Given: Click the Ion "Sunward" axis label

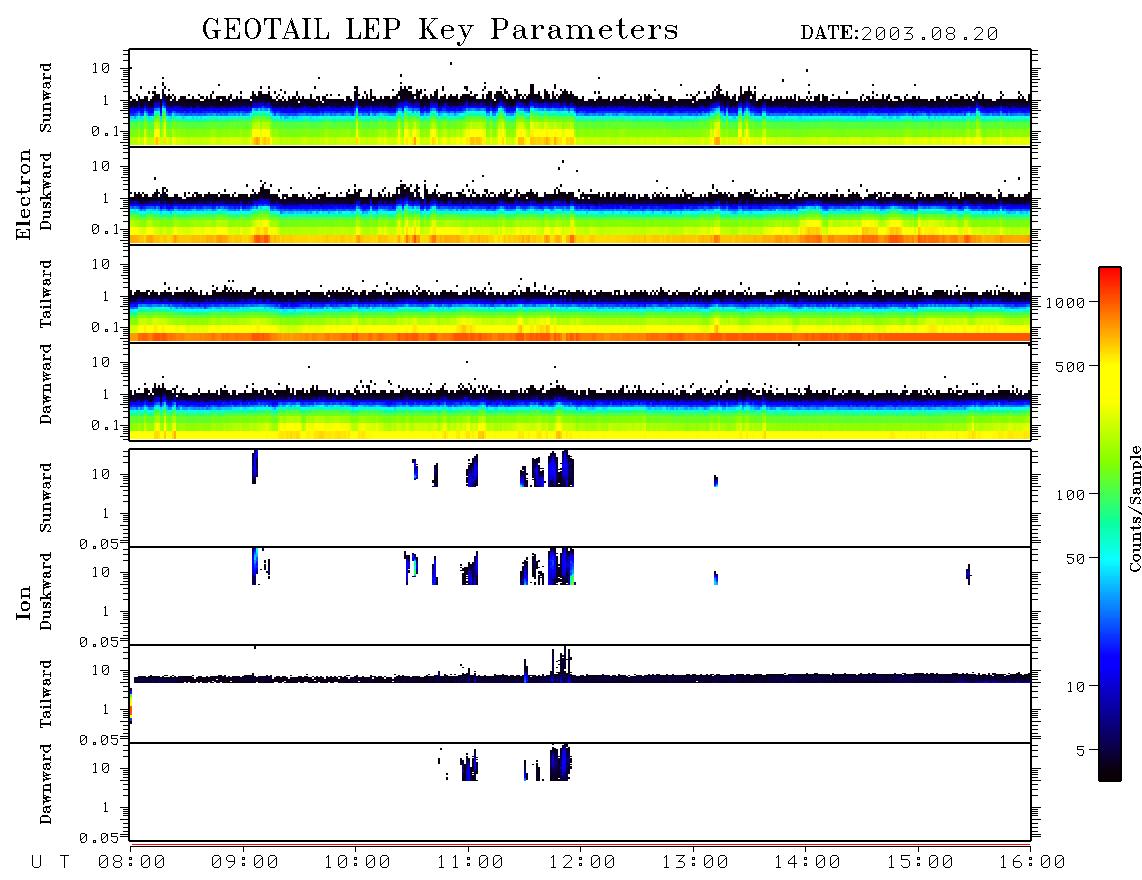Looking at the screenshot, I should coord(46,498).
